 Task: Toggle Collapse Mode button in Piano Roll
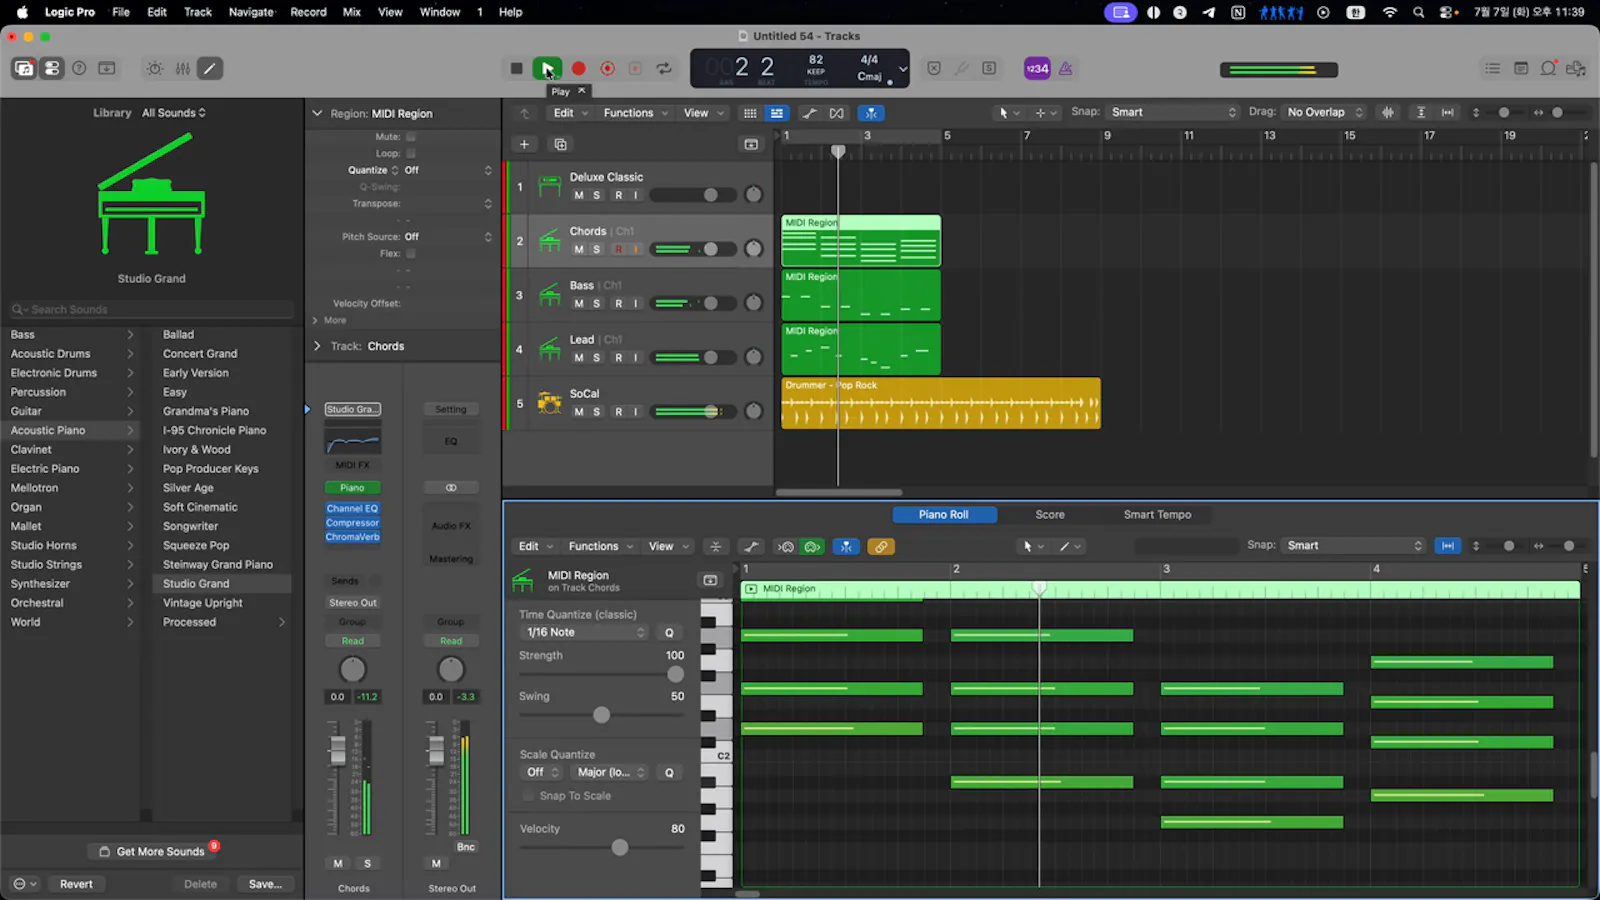715,546
